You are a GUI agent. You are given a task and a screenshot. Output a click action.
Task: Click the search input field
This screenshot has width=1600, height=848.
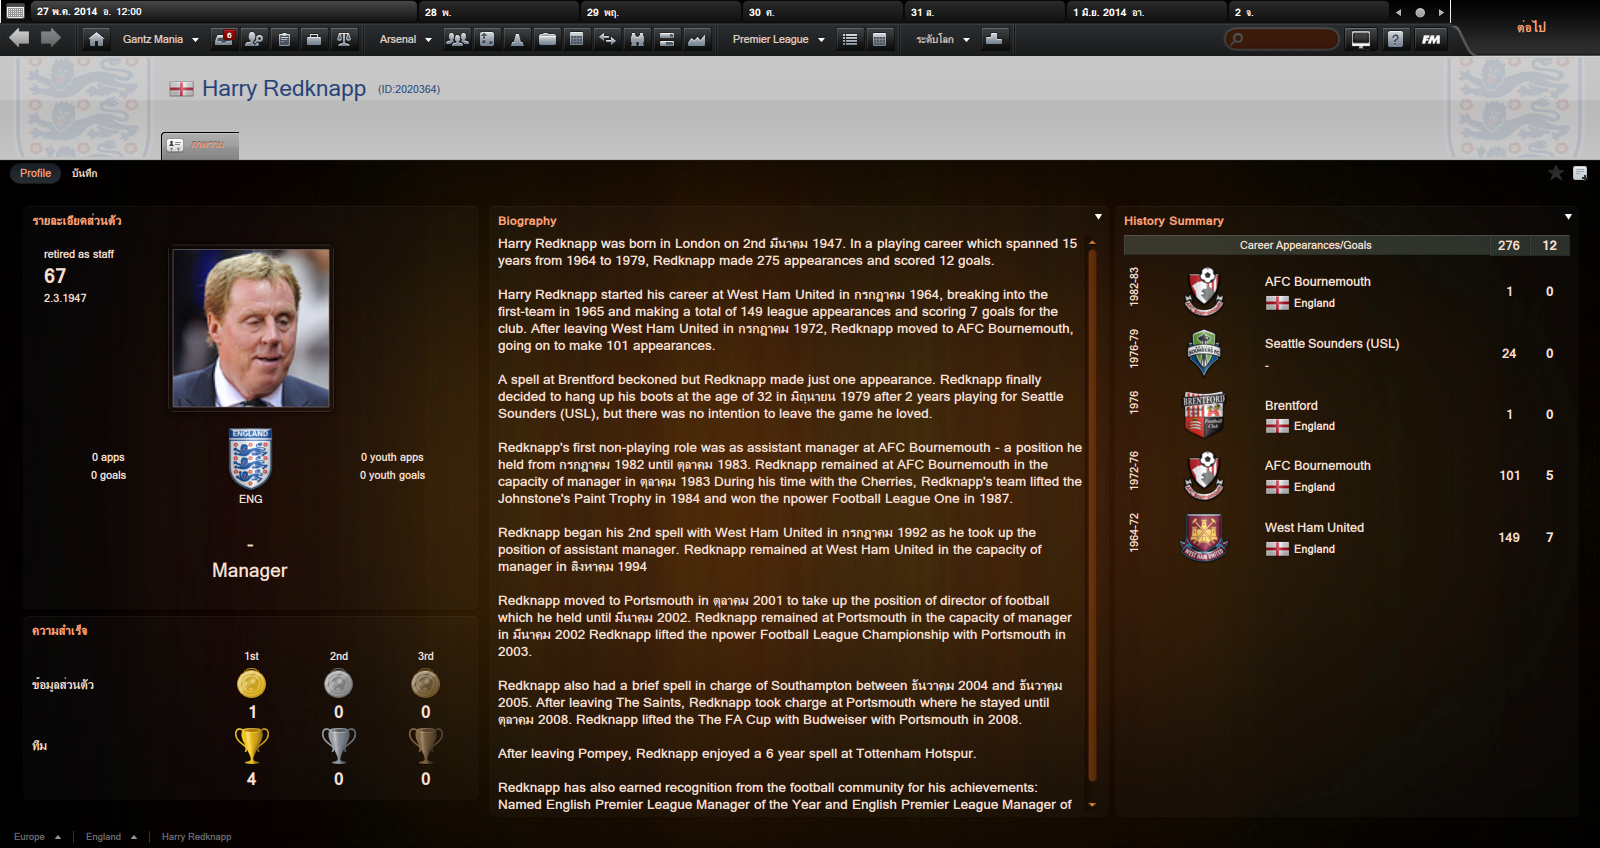1282,39
